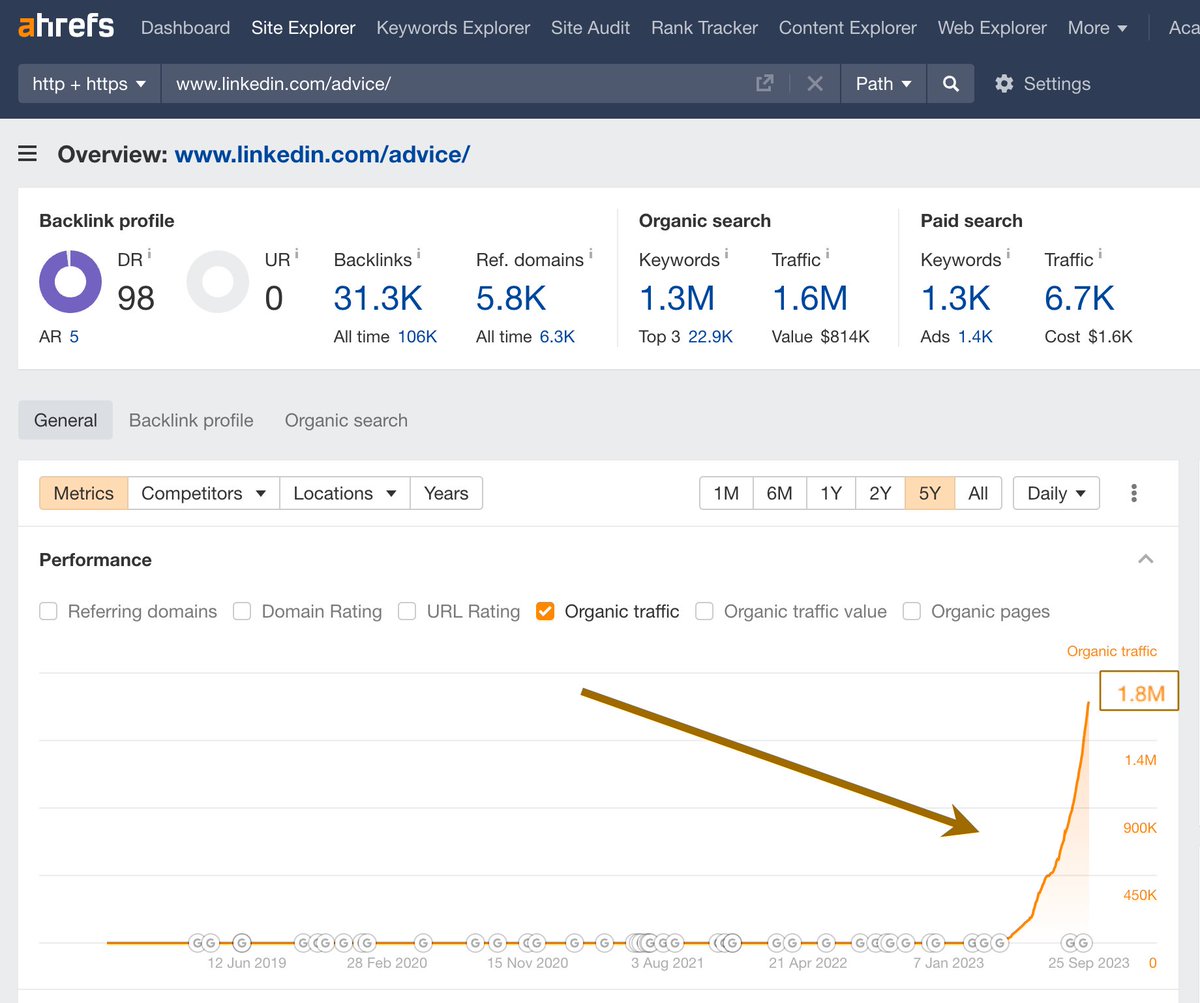1200x1003 pixels.
Task: Click Organic search Keywords info icon
Action: tap(727, 254)
